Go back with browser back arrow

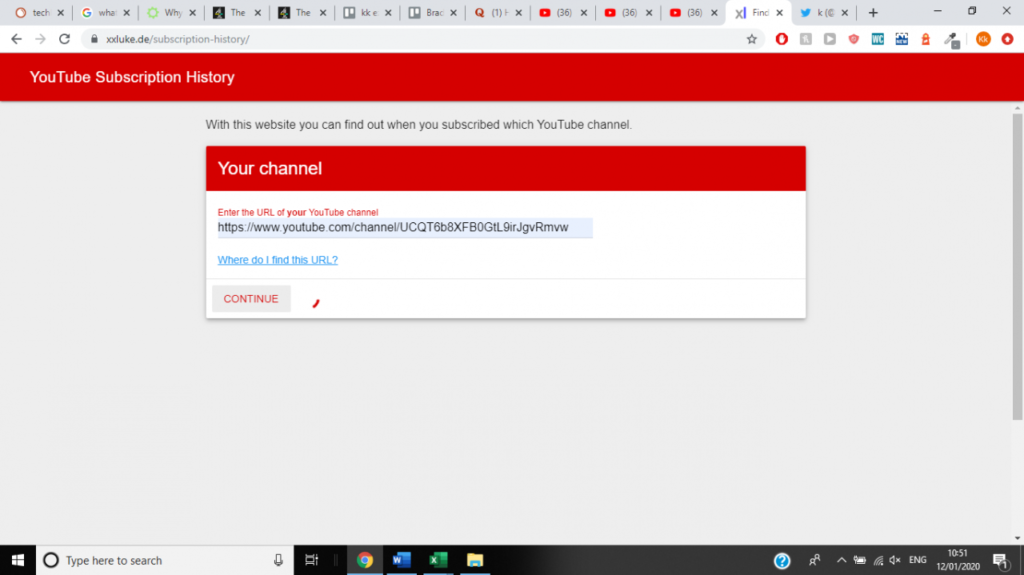tap(16, 39)
